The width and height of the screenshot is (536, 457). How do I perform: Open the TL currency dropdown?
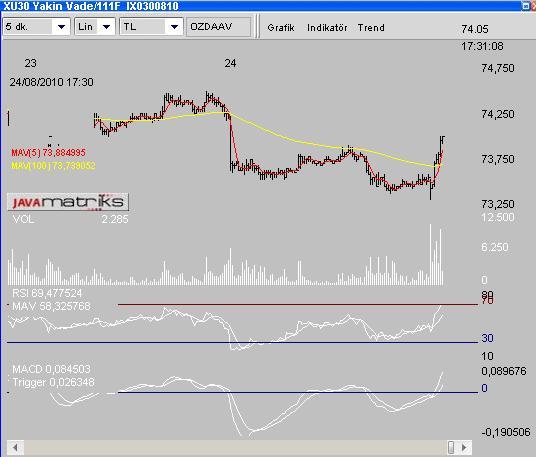[x=150, y=27]
